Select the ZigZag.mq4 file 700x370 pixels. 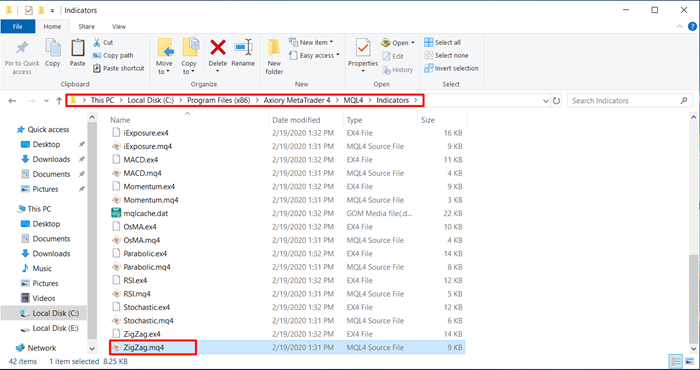point(287,347)
